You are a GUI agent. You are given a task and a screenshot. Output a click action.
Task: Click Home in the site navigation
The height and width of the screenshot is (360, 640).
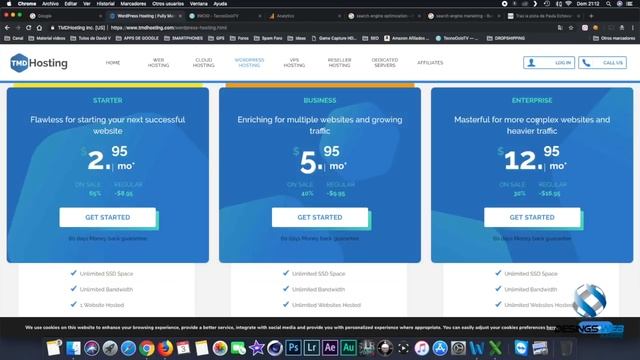(x=113, y=62)
